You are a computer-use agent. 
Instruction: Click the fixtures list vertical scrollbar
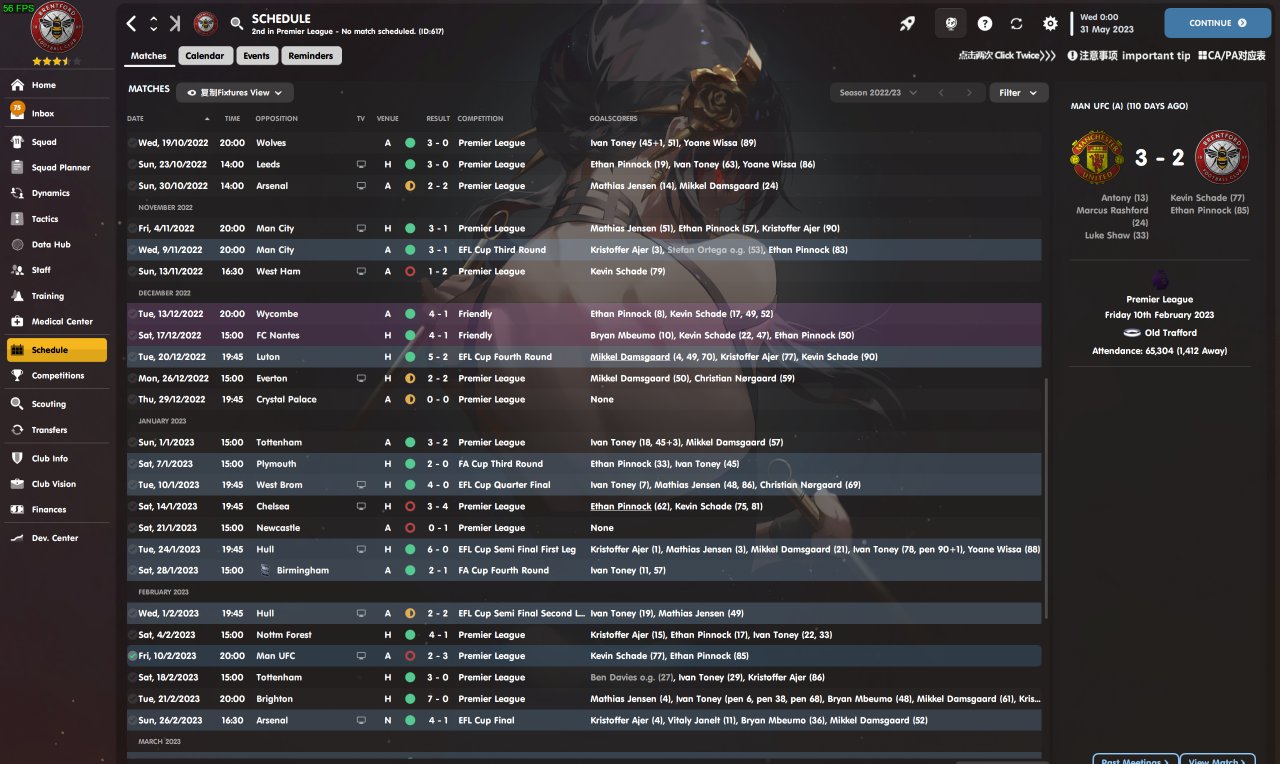1045,500
